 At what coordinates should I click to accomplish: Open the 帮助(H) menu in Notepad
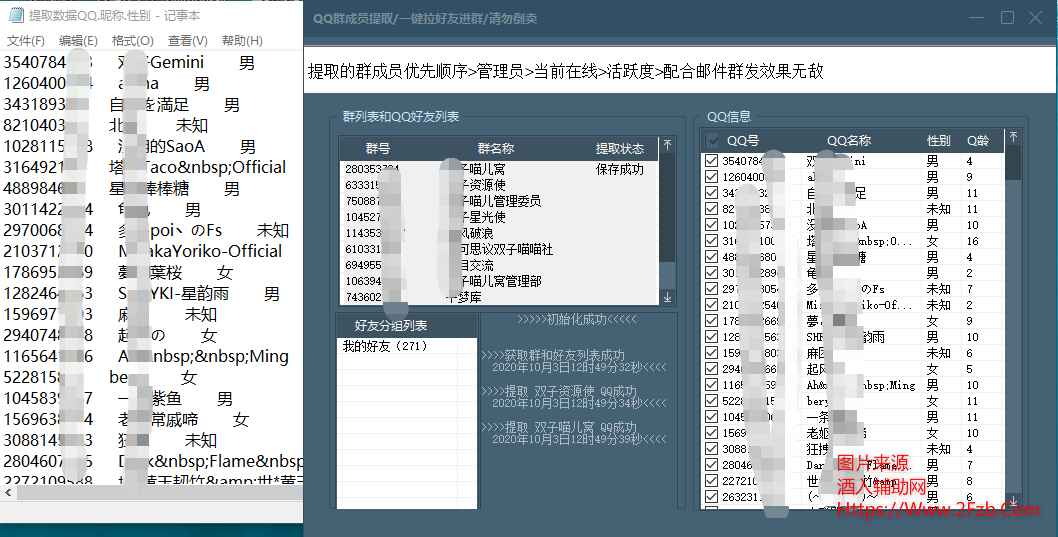(x=242, y=41)
